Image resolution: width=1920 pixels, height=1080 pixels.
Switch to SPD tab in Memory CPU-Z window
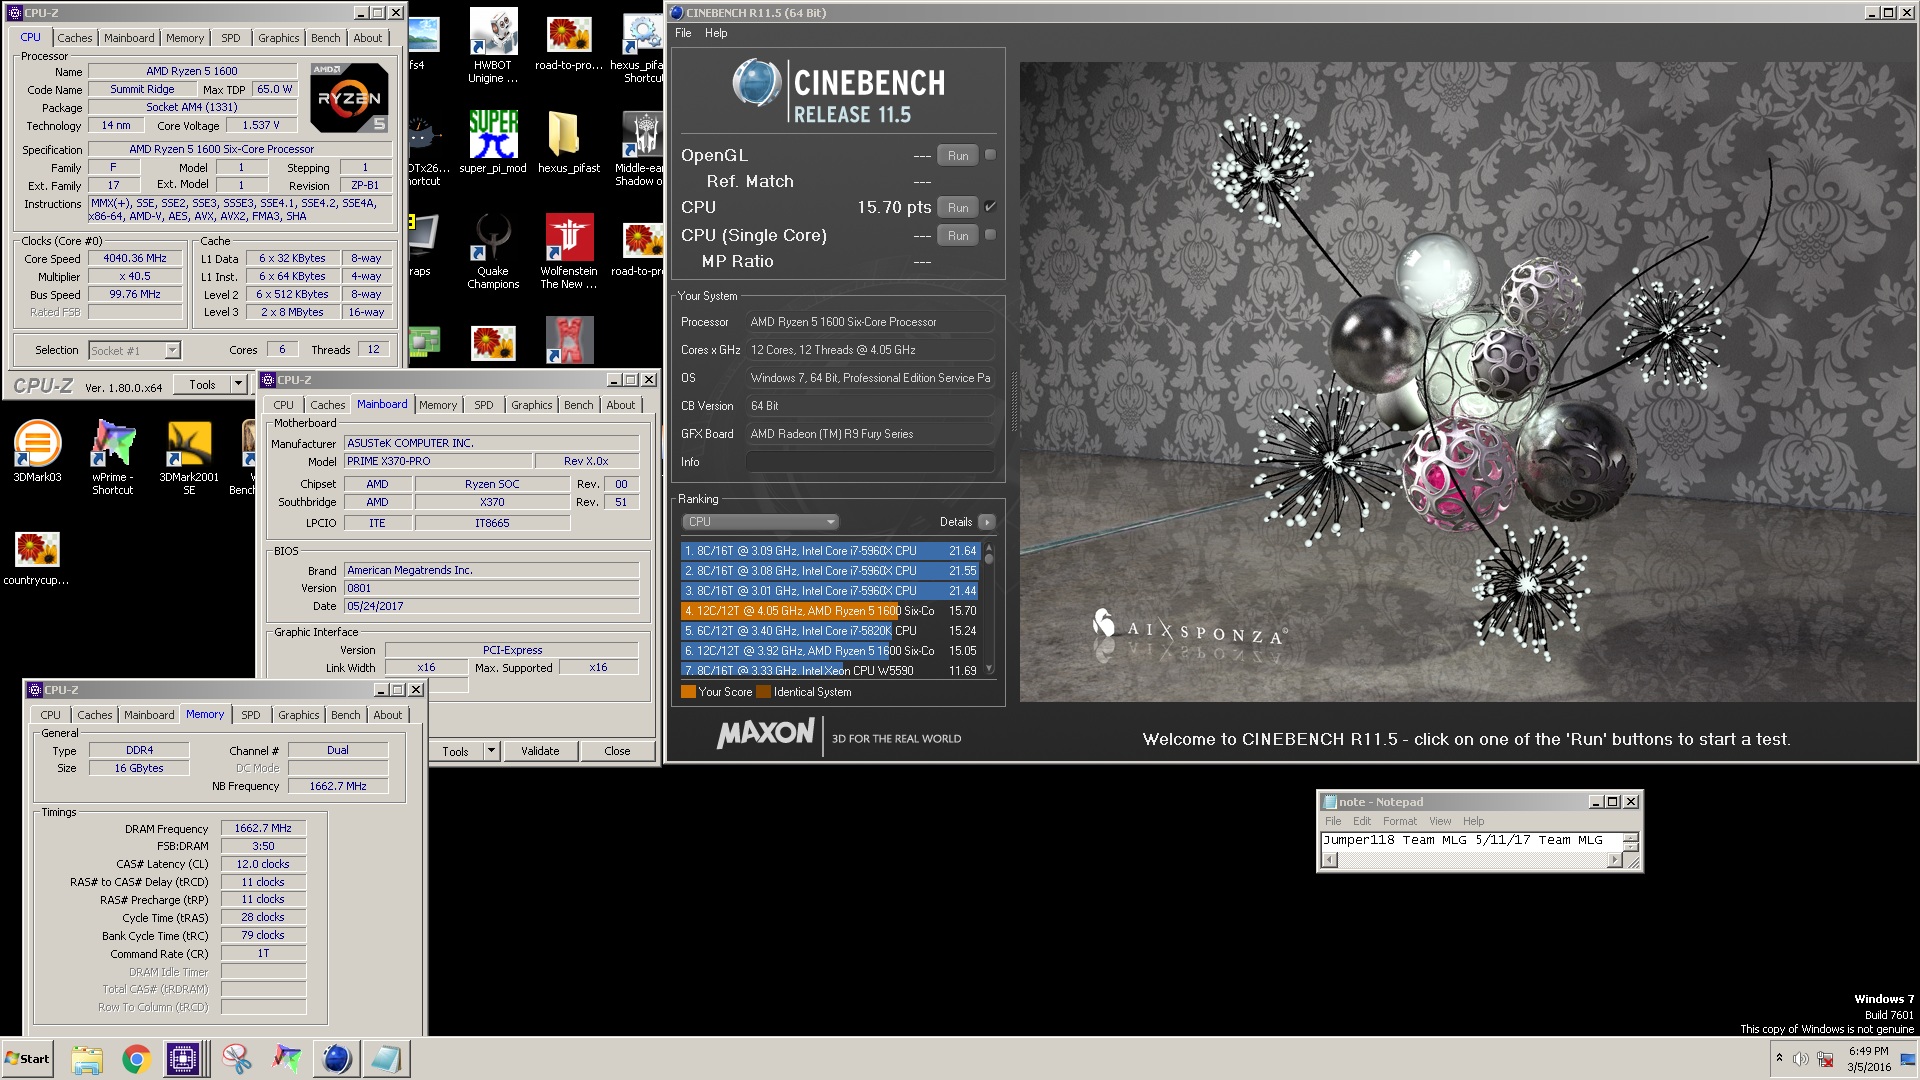tap(251, 715)
